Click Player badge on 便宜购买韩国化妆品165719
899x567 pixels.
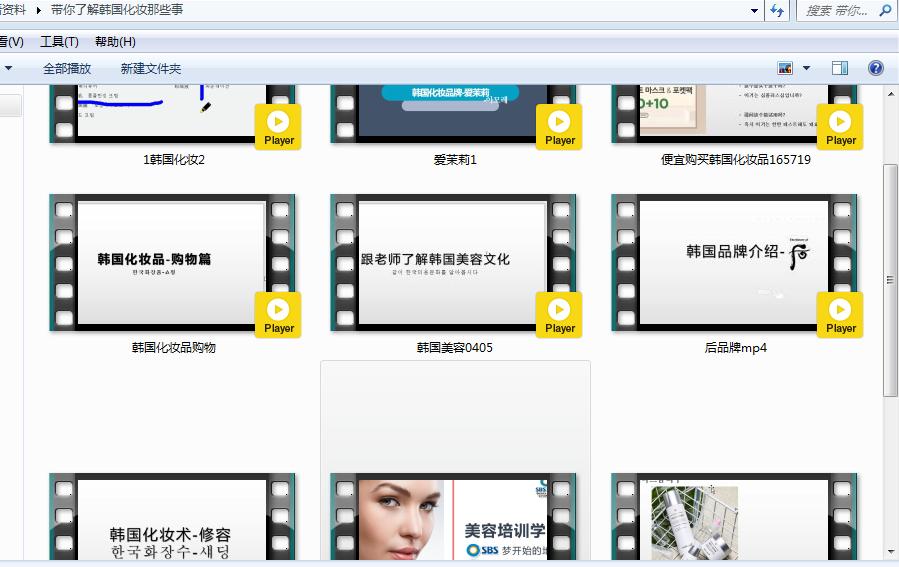pyautogui.click(x=840, y=127)
